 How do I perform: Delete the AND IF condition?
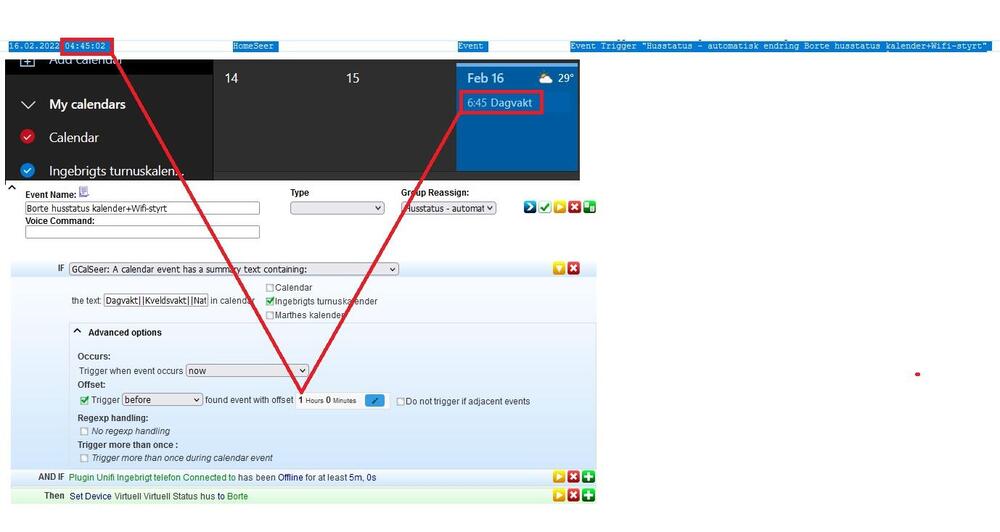573,477
